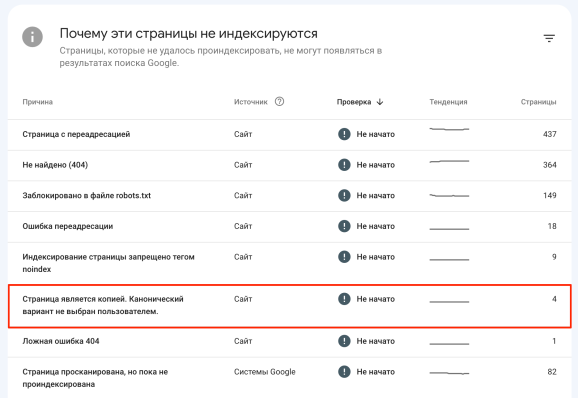Click Сайт in Не найдено (404) row

[x=243, y=165]
